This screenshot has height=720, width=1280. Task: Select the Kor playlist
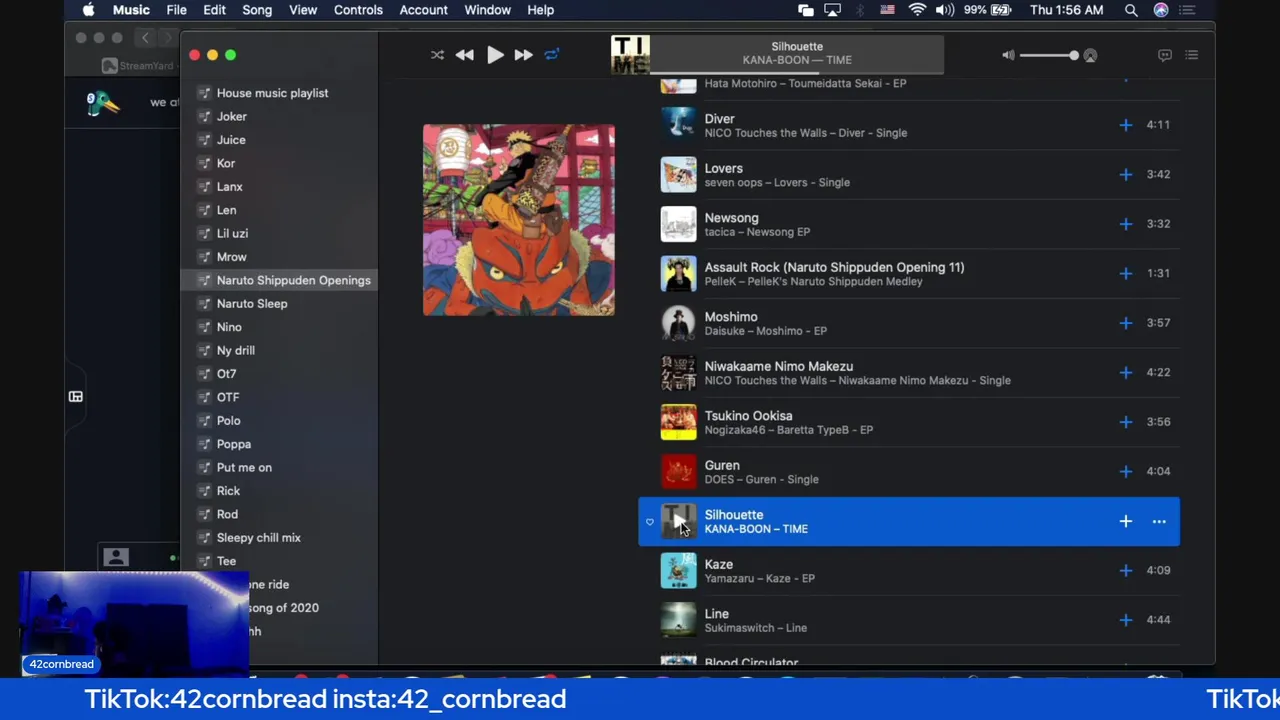226,163
